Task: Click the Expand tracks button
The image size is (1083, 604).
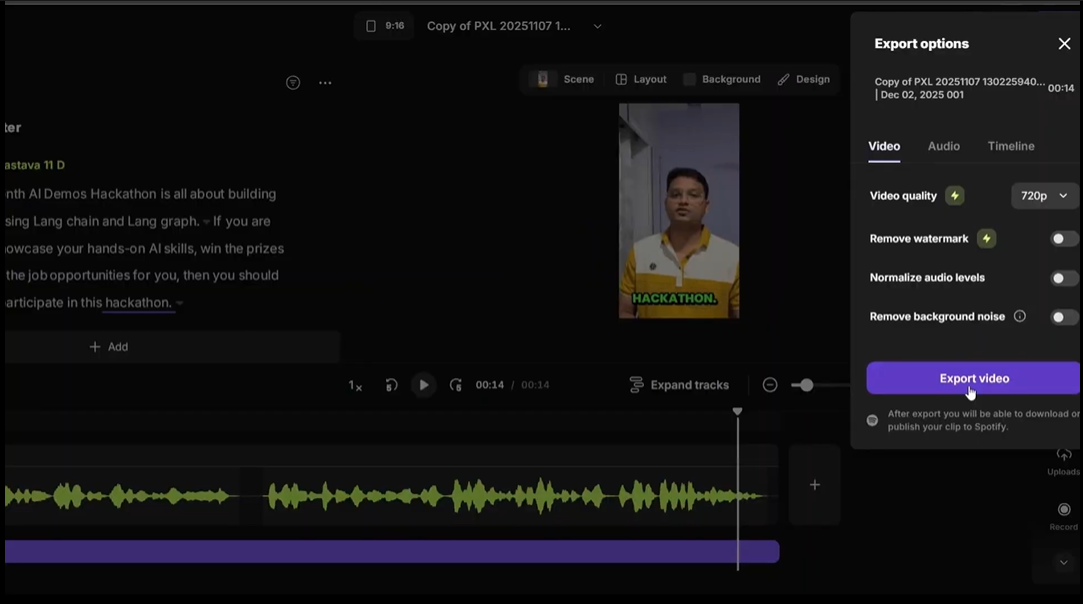Action: pyautogui.click(x=679, y=385)
